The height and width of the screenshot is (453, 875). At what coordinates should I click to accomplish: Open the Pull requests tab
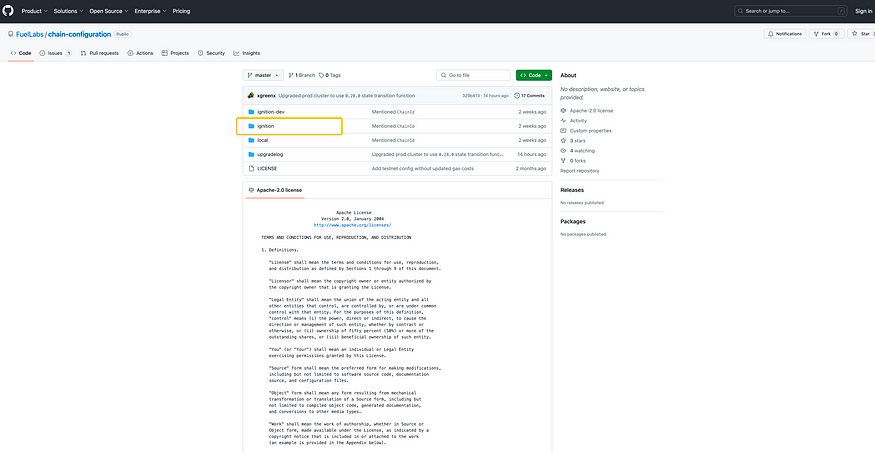click(x=99, y=53)
